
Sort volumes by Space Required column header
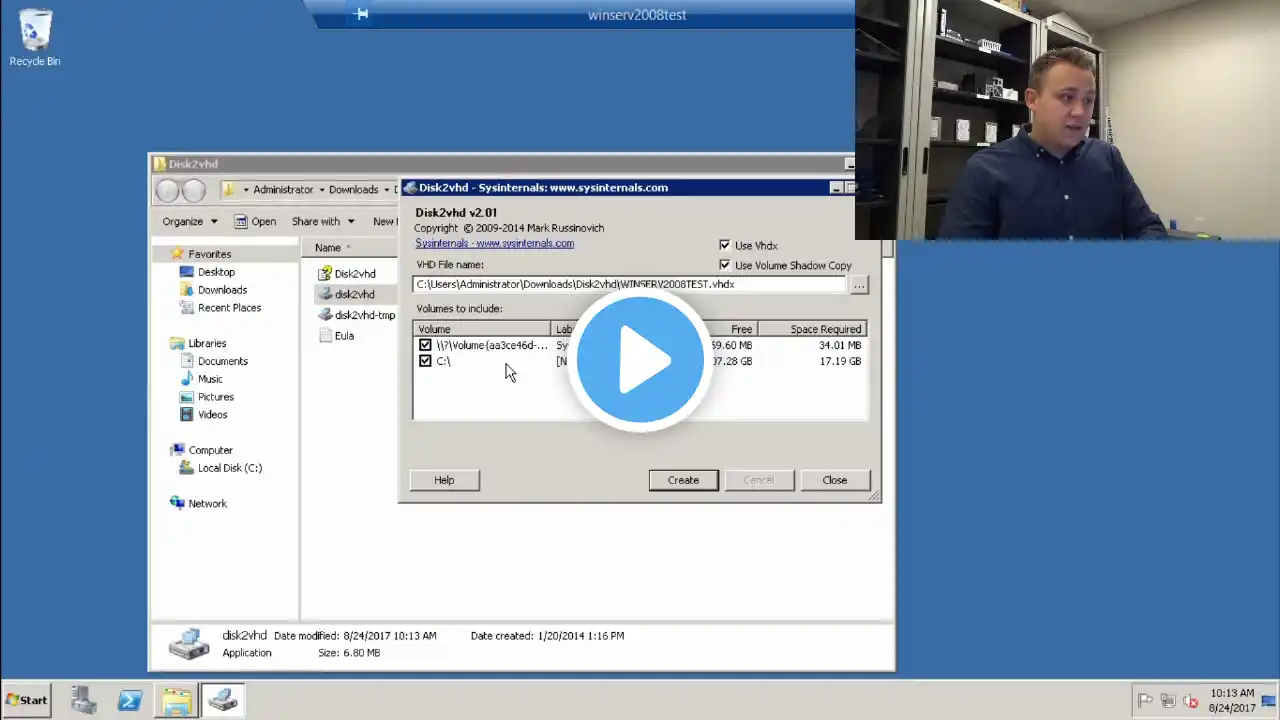(x=811, y=329)
